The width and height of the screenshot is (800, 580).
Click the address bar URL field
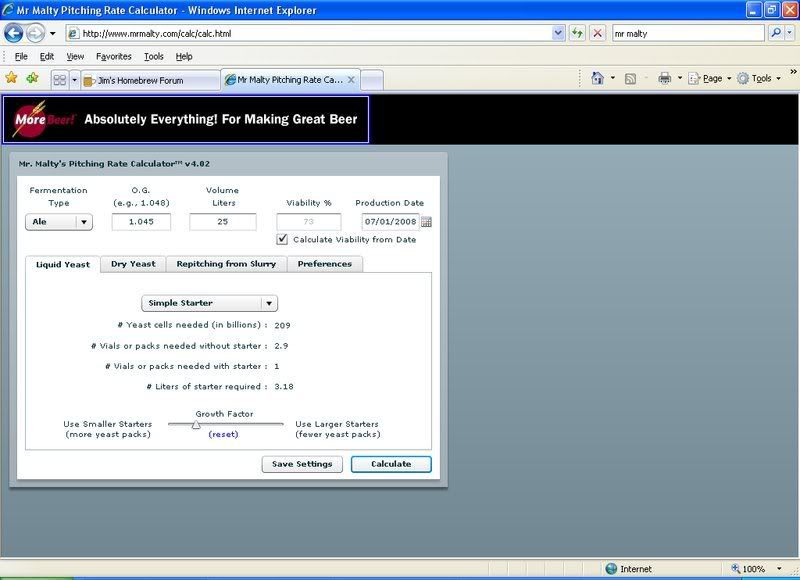pyautogui.click(x=309, y=34)
